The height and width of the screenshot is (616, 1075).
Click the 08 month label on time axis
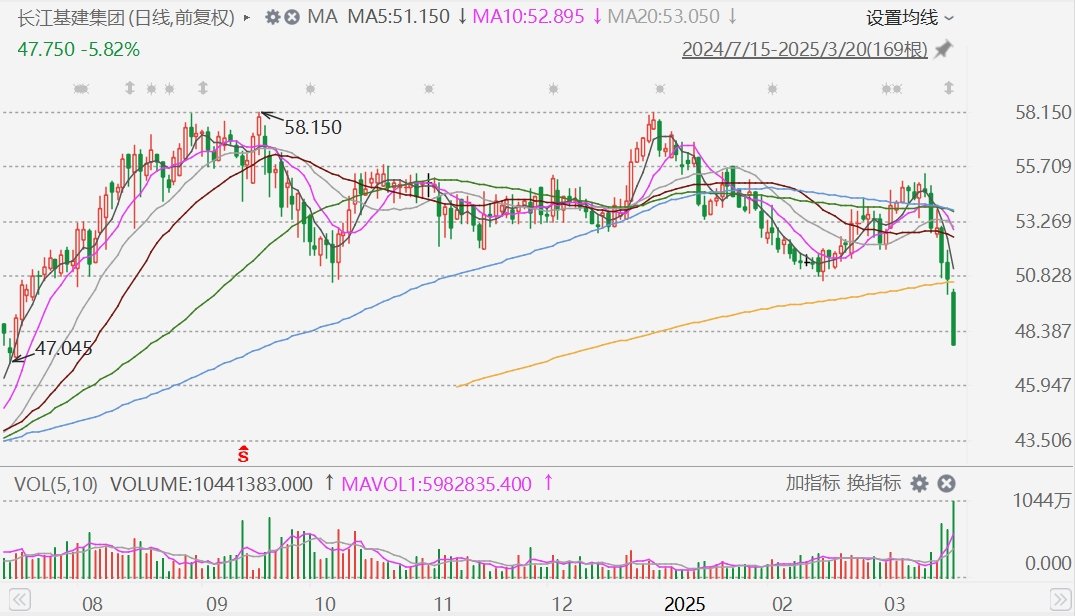pos(92,604)
